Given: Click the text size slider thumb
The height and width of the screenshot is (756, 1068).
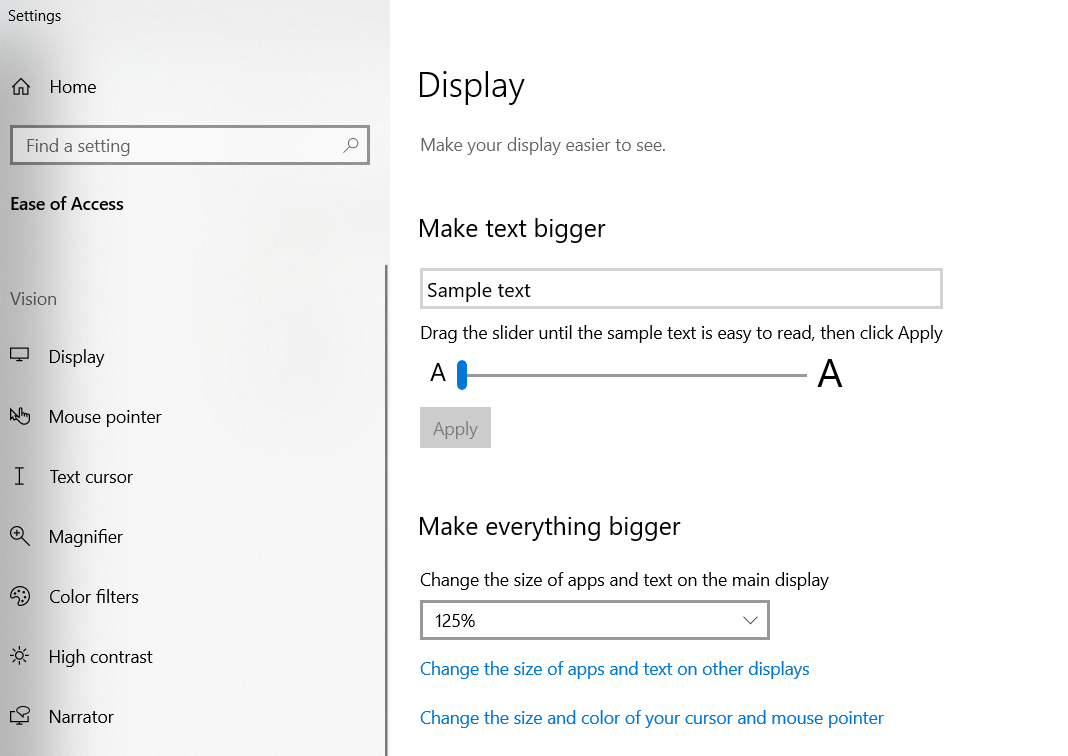Looking at the screenshot, I should click(x=462, y=375).
